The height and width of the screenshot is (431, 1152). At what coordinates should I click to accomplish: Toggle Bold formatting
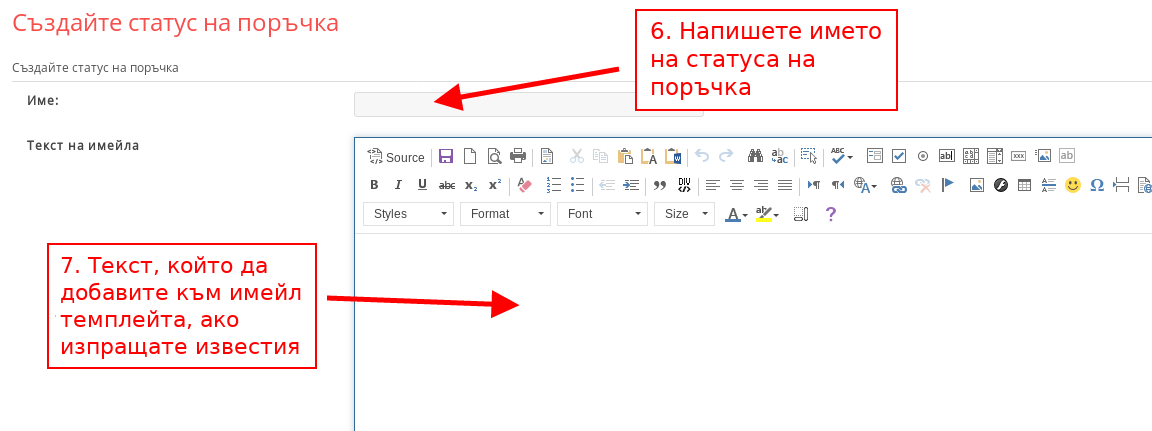coord(374,185)
